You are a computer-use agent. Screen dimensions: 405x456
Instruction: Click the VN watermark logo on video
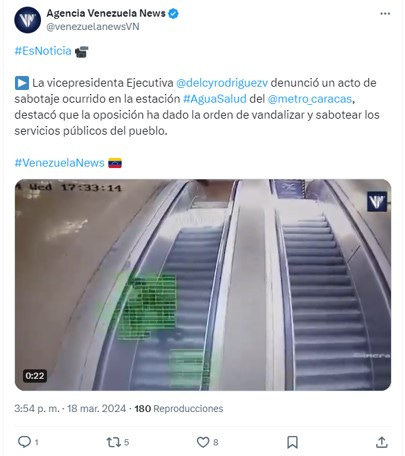click(x=377, y=202)
